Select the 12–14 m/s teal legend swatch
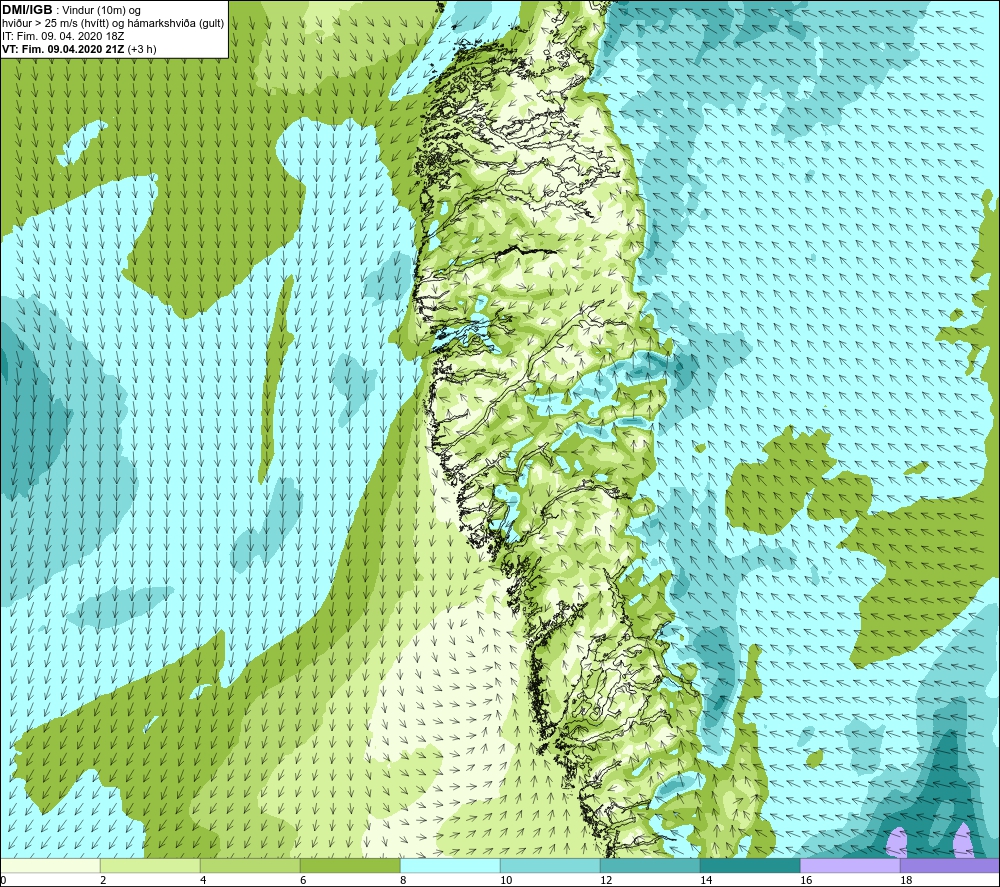1000x887 pixels. click(650, 865)
